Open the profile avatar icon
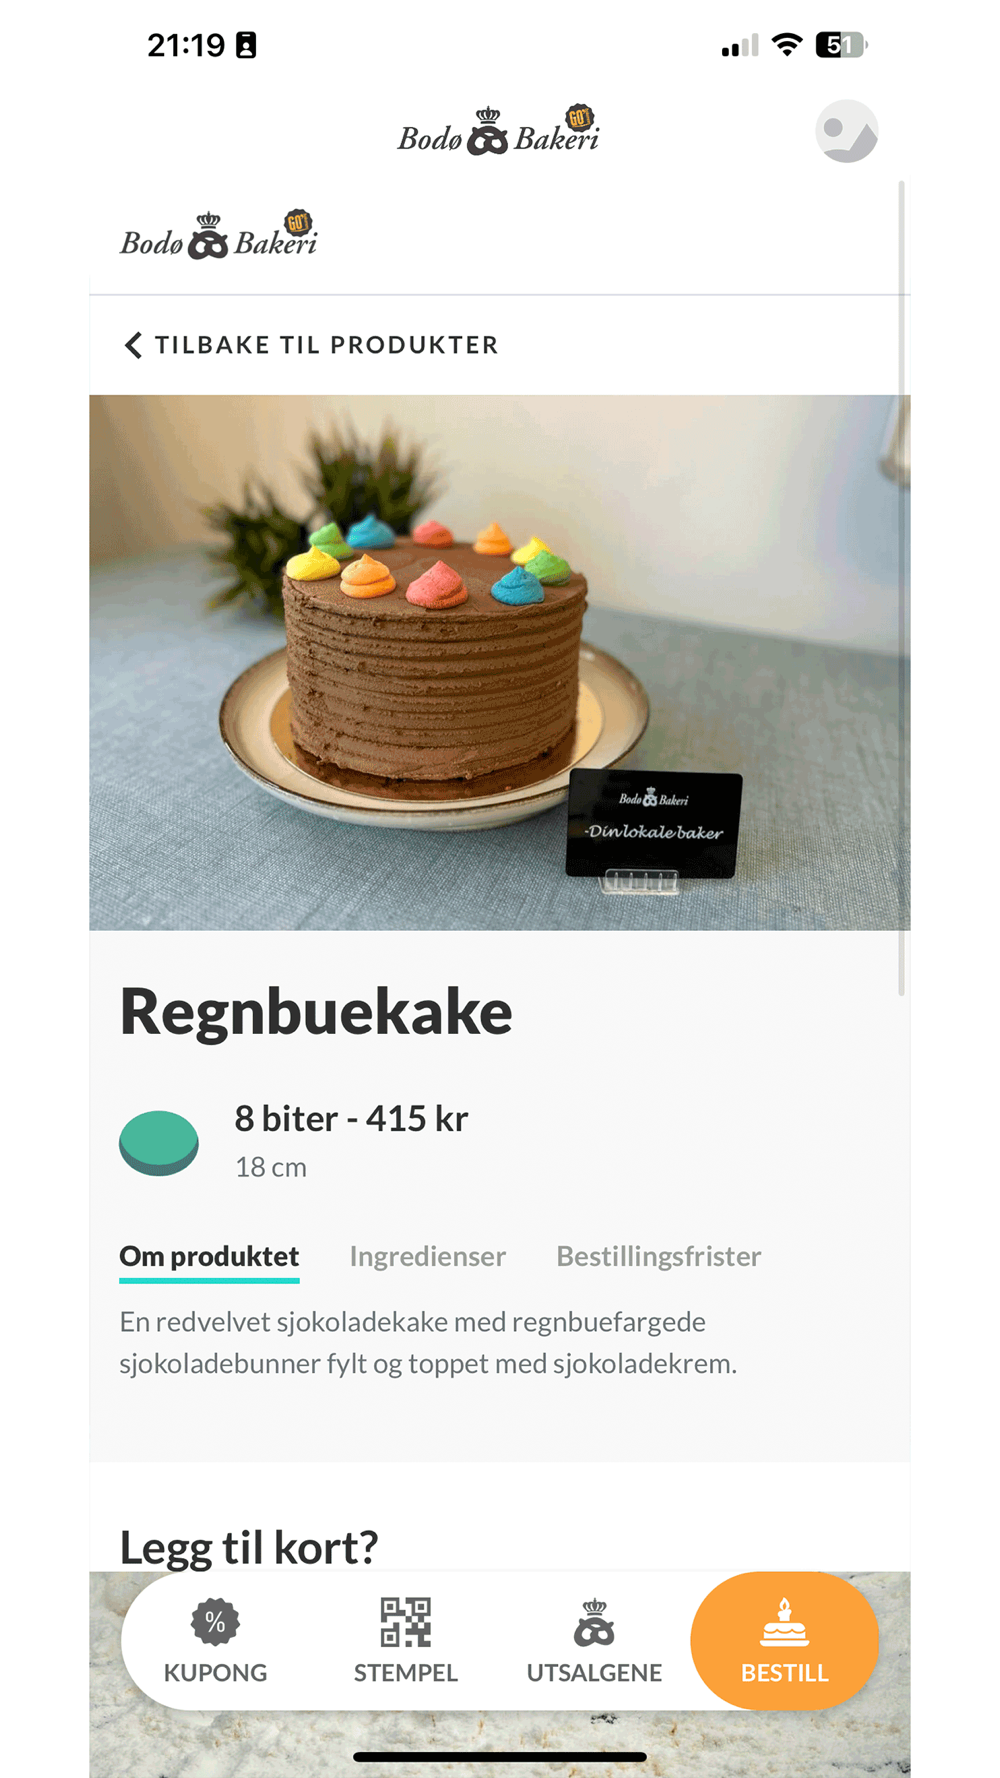1000x1778 pixels. coord(846,131)
